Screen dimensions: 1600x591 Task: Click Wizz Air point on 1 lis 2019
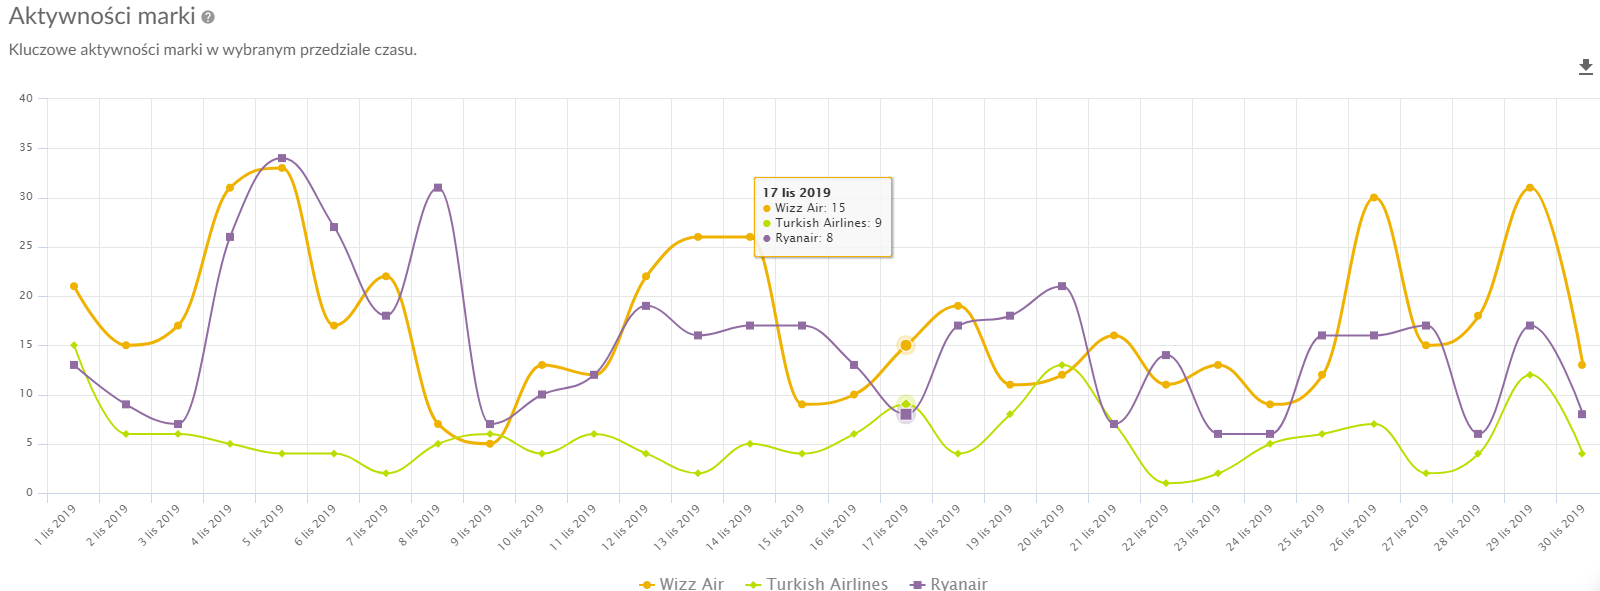[x=74, y=286]
